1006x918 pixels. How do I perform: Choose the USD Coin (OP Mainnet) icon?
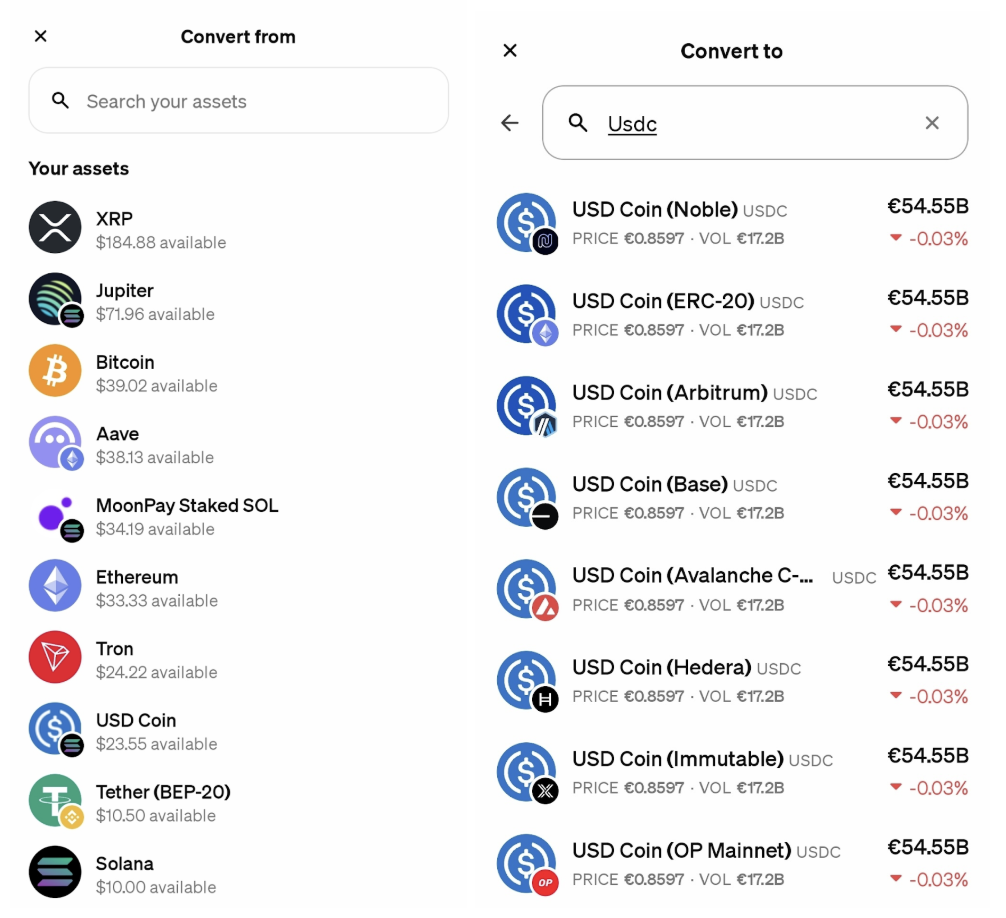pos(527,864)
